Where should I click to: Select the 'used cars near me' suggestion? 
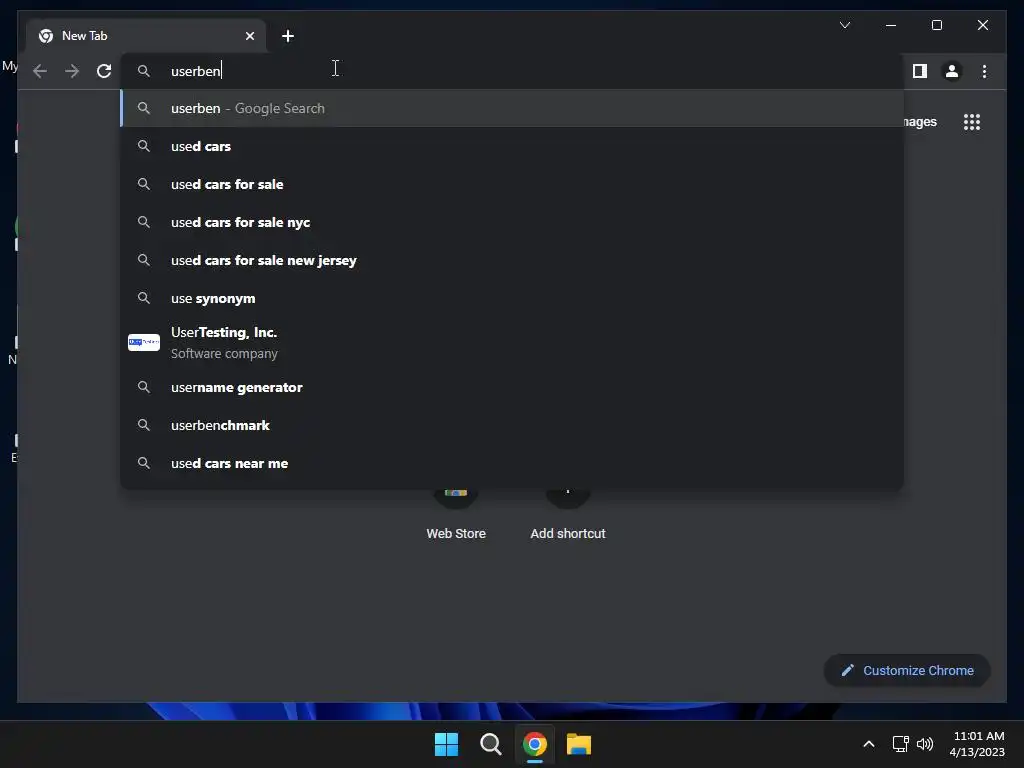pos(513,463)
